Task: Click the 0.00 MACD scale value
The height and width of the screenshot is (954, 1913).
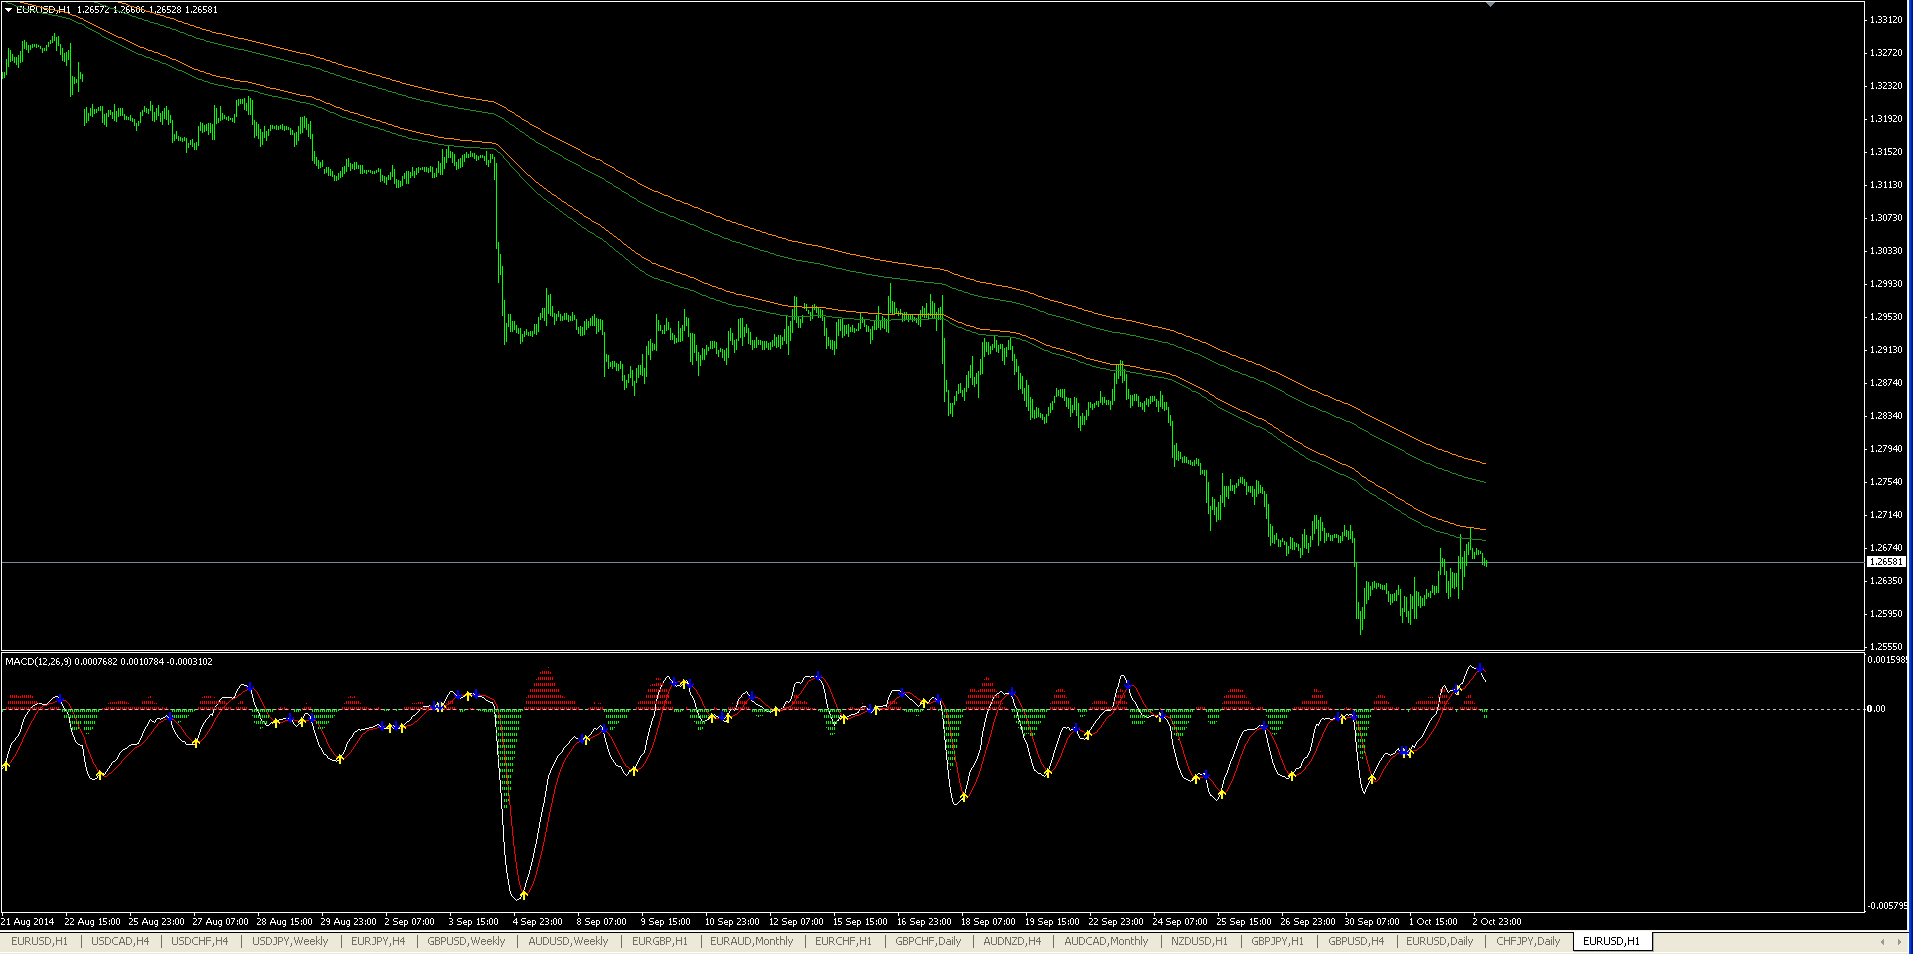Action: pos(1877,708)
